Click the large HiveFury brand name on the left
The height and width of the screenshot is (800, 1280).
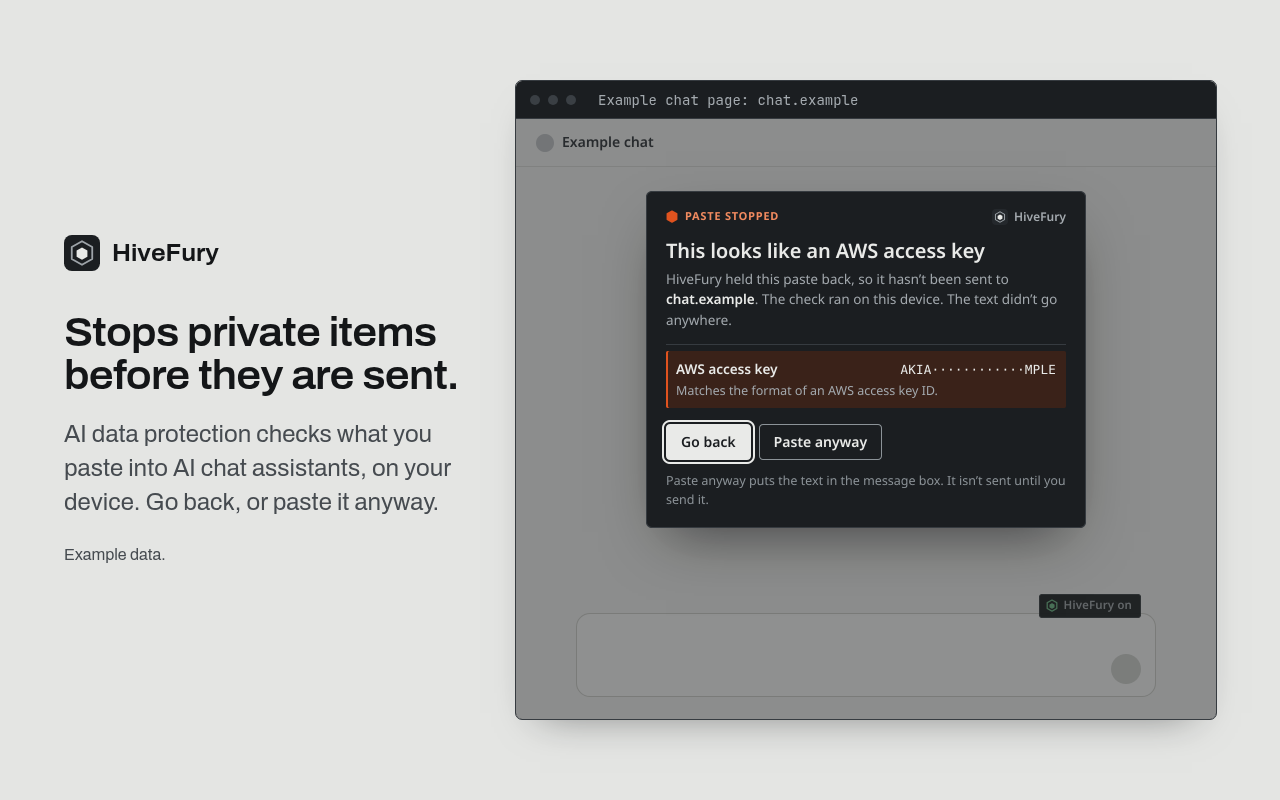coord(165,253)
